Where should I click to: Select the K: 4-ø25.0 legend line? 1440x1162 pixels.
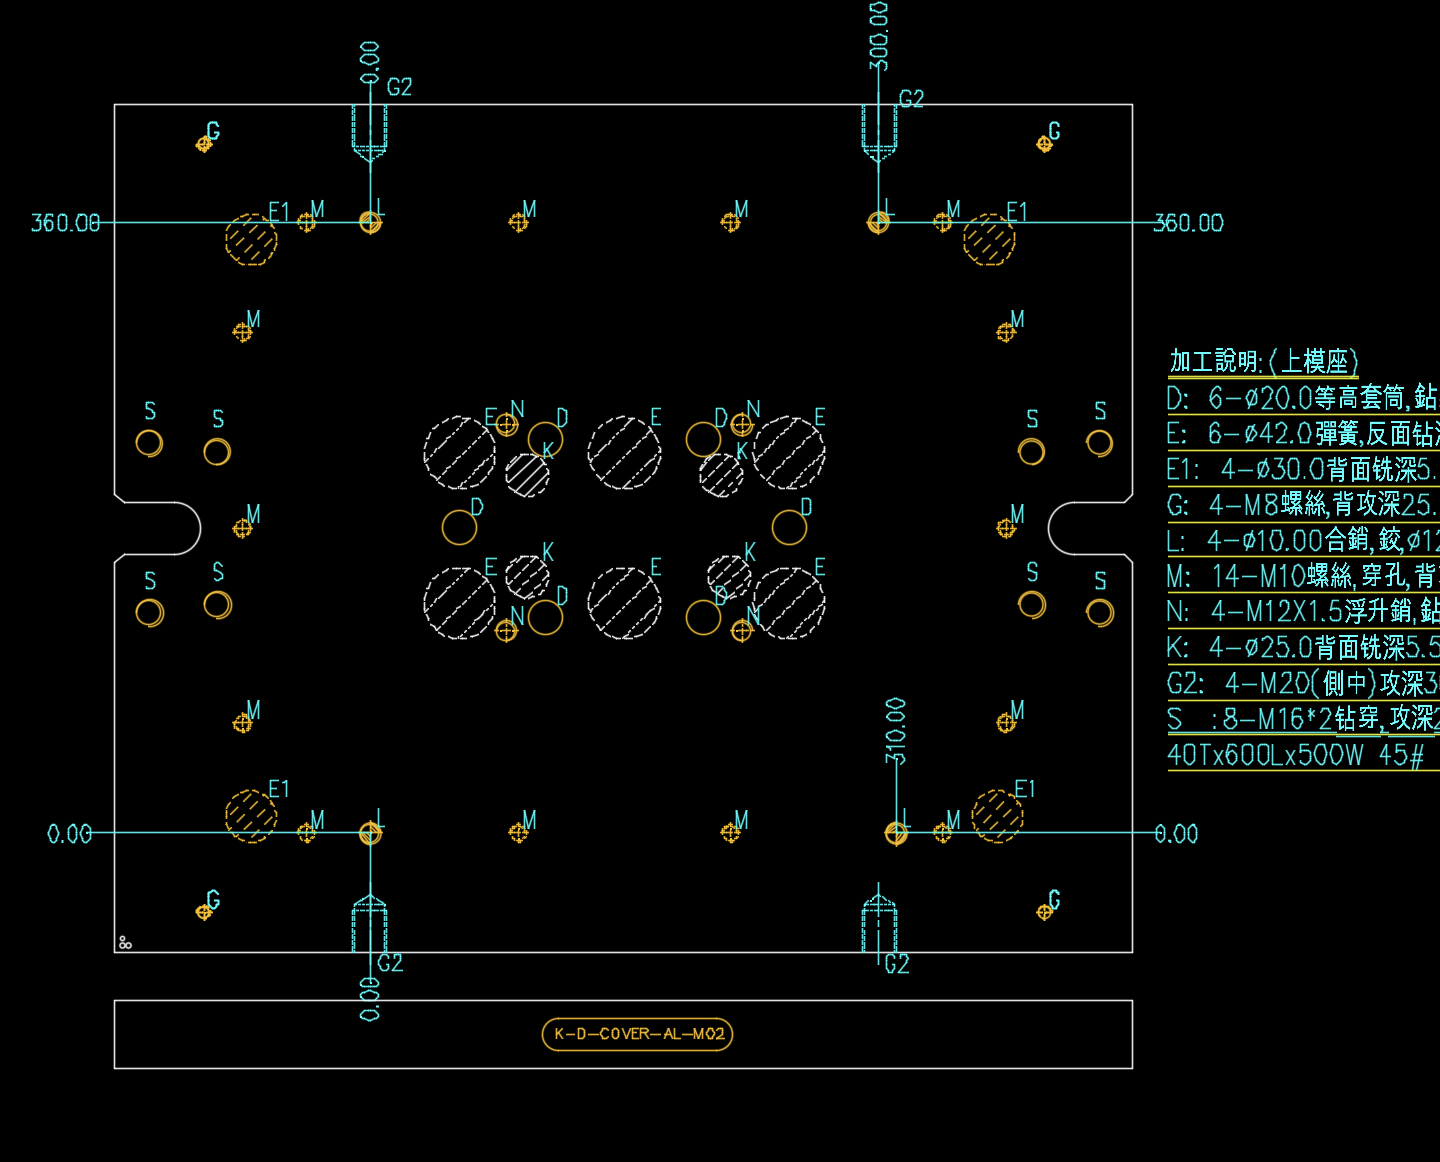pos(1303,647)
